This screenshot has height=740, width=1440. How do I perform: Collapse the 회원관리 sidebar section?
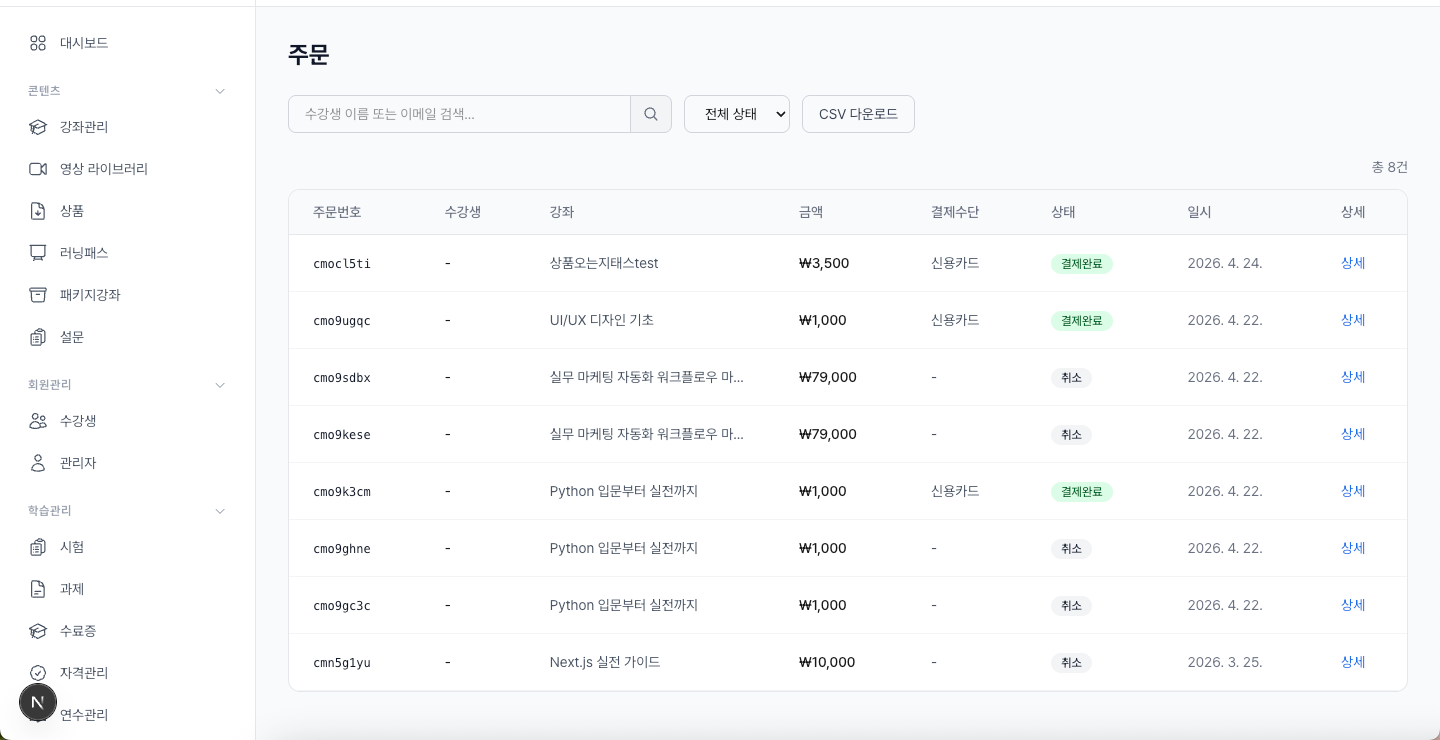click(220, 385)
